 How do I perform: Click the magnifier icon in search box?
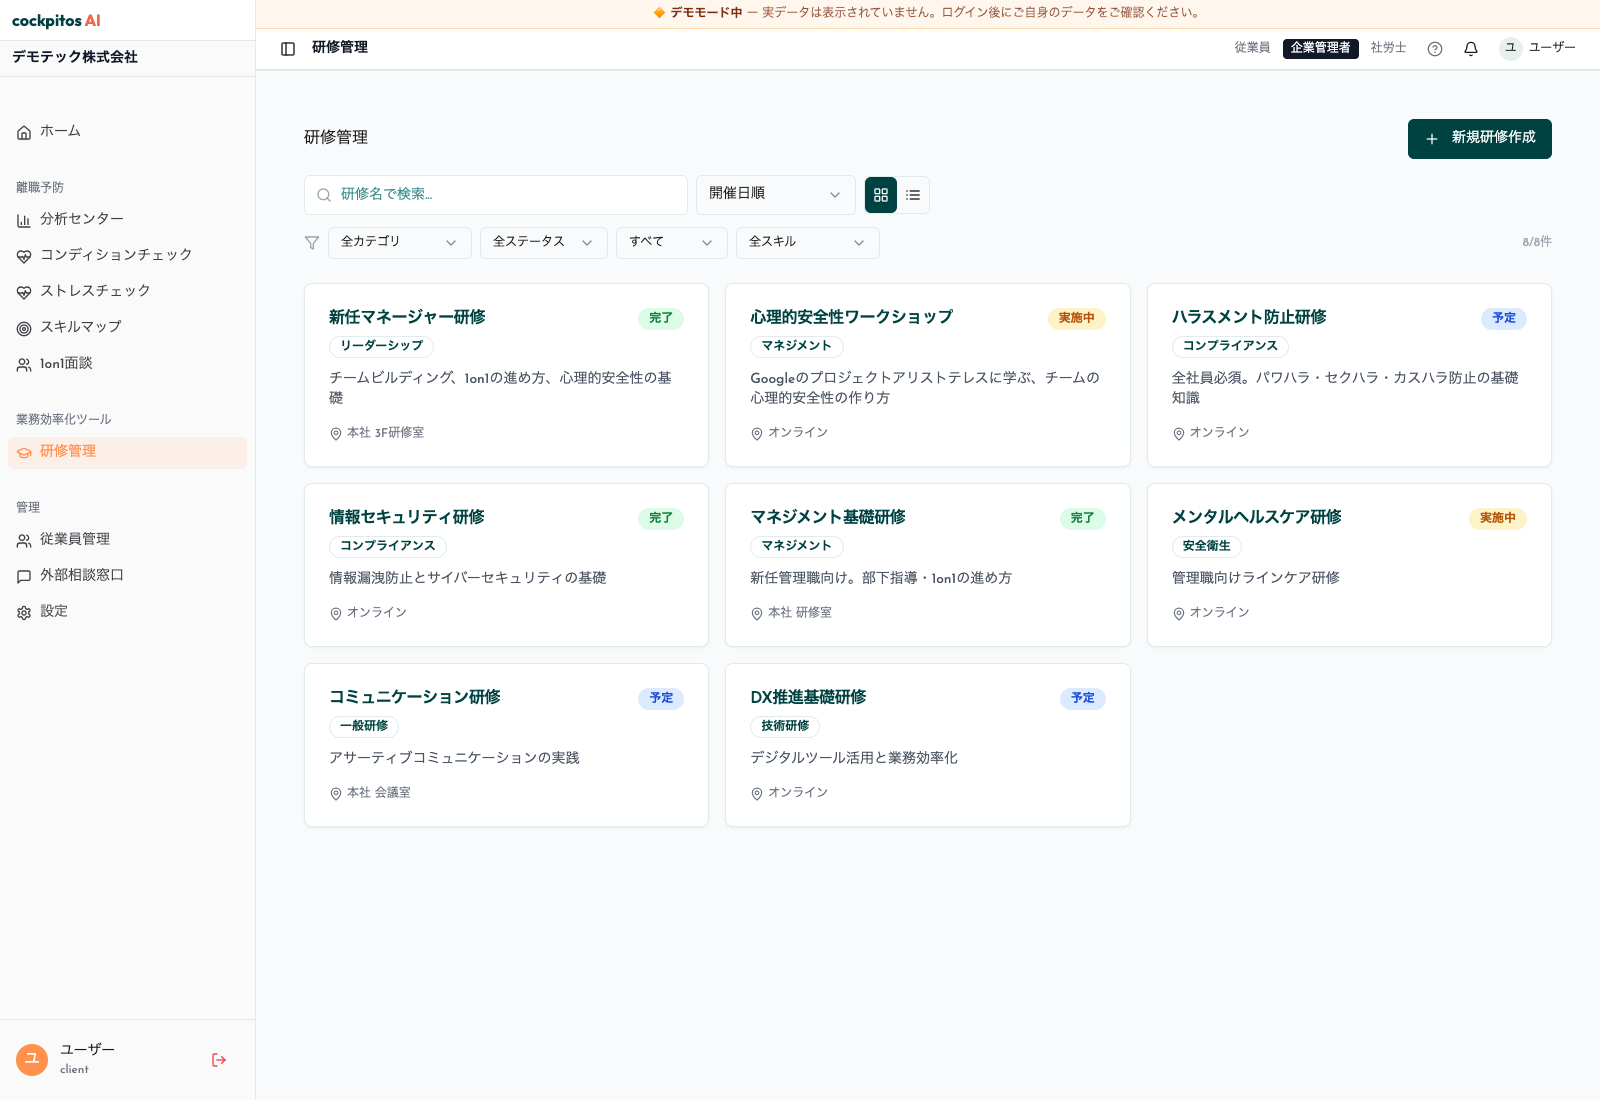(324, 195)
